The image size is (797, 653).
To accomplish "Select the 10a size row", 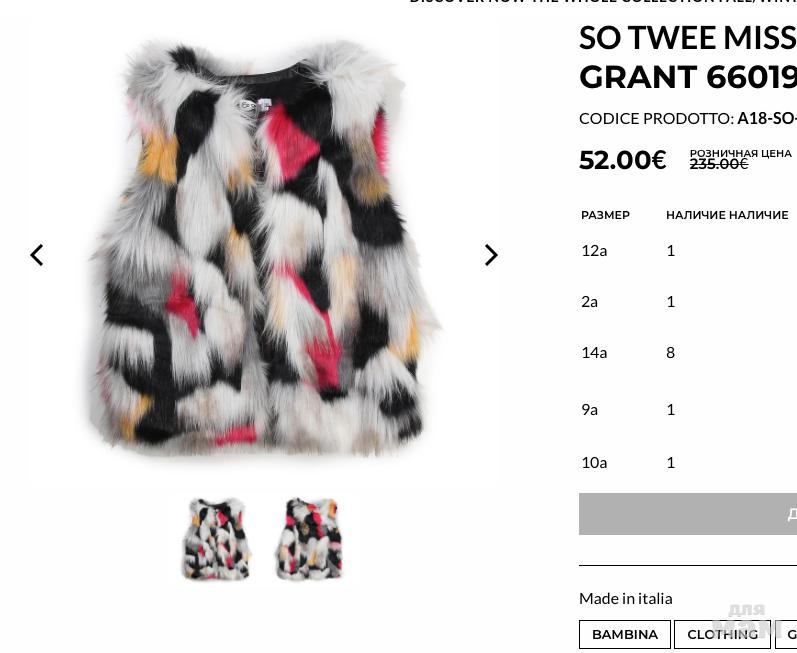I will pyautogui.click(x=594, y=462).
